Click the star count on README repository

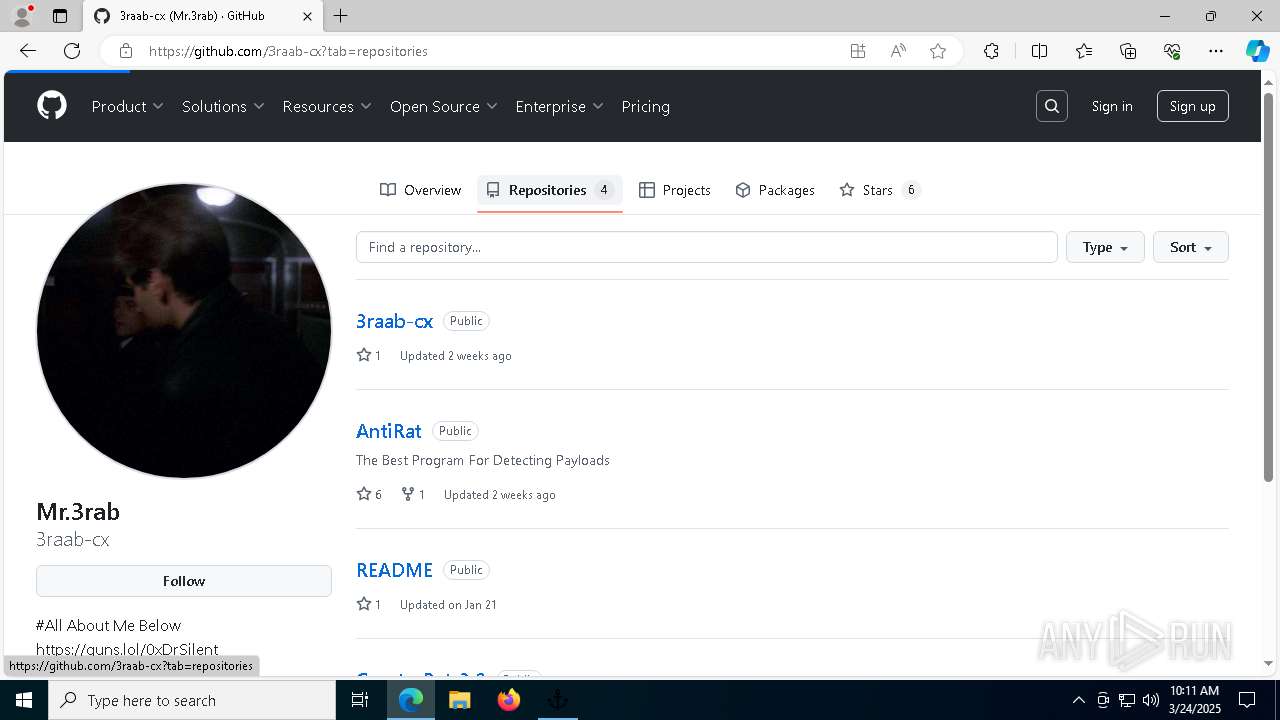[x=369, y=604]
